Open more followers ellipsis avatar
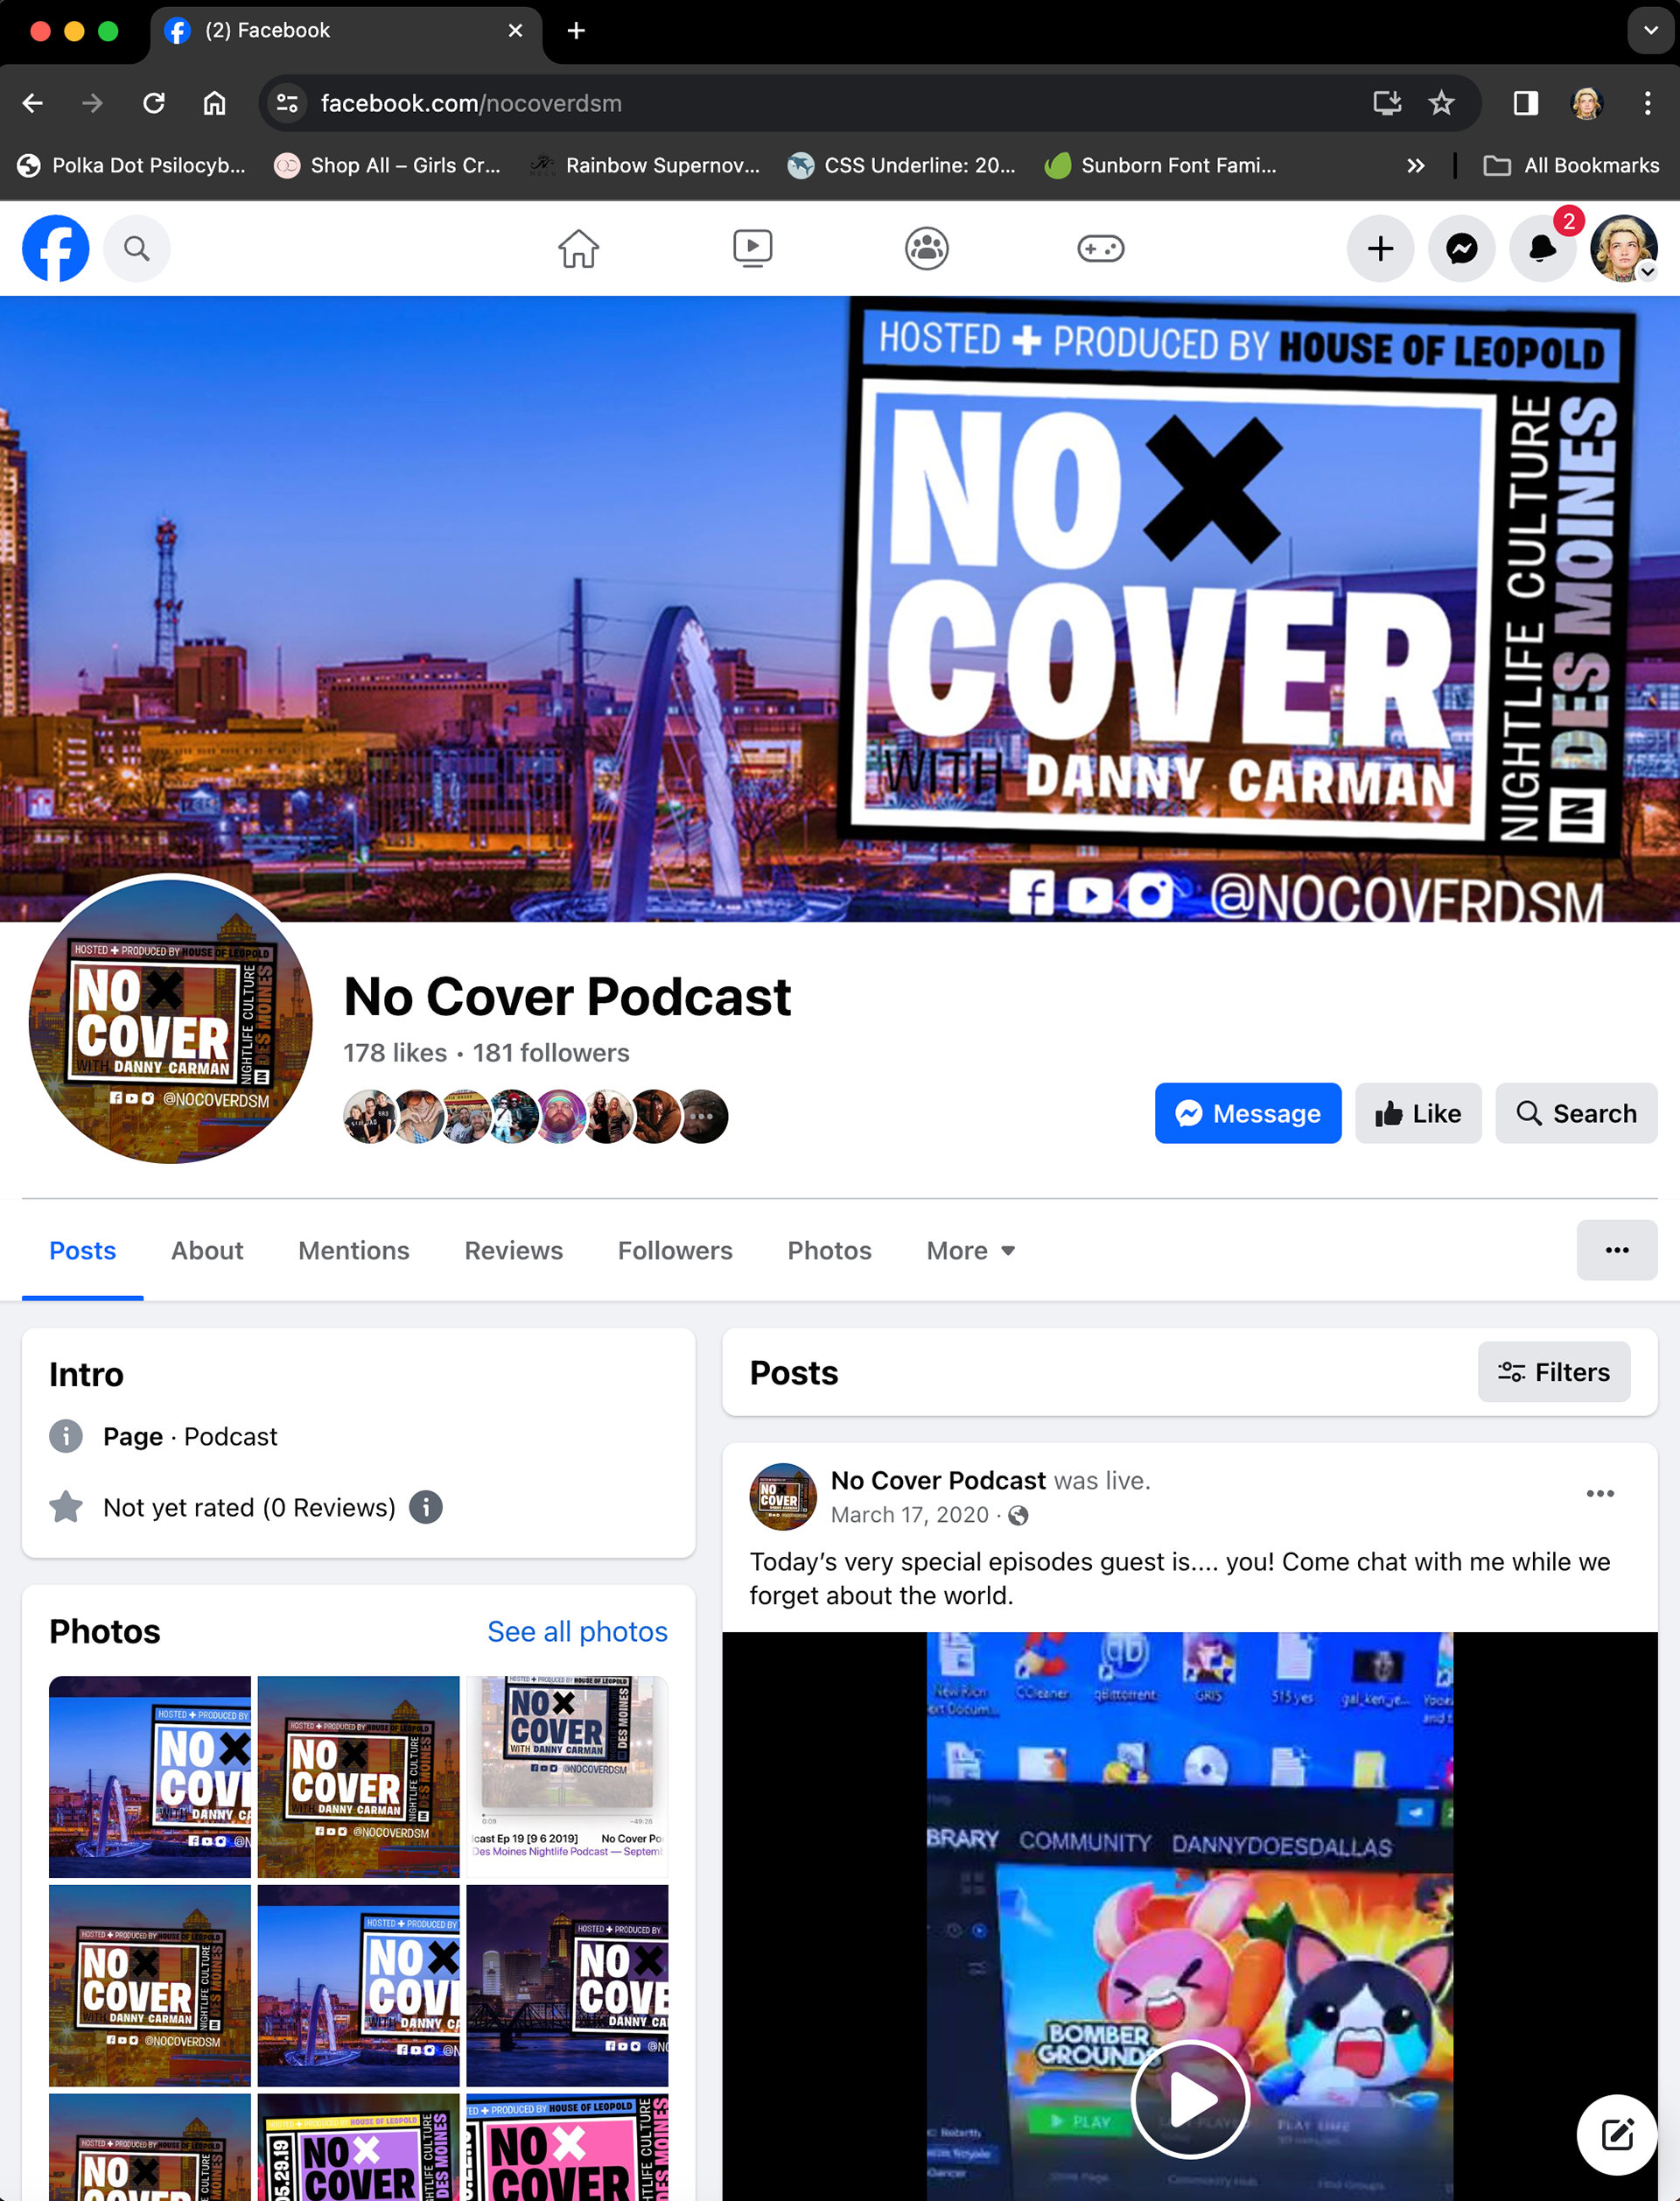The width and height of the screenshot is (1680, 2201). pyautogui.click(x=703, y=1116)
